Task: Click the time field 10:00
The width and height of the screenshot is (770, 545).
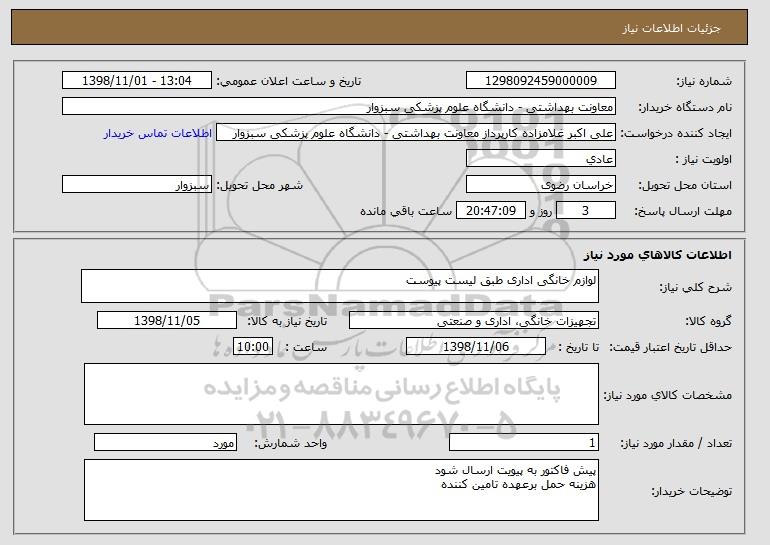Action: [253, 347]
